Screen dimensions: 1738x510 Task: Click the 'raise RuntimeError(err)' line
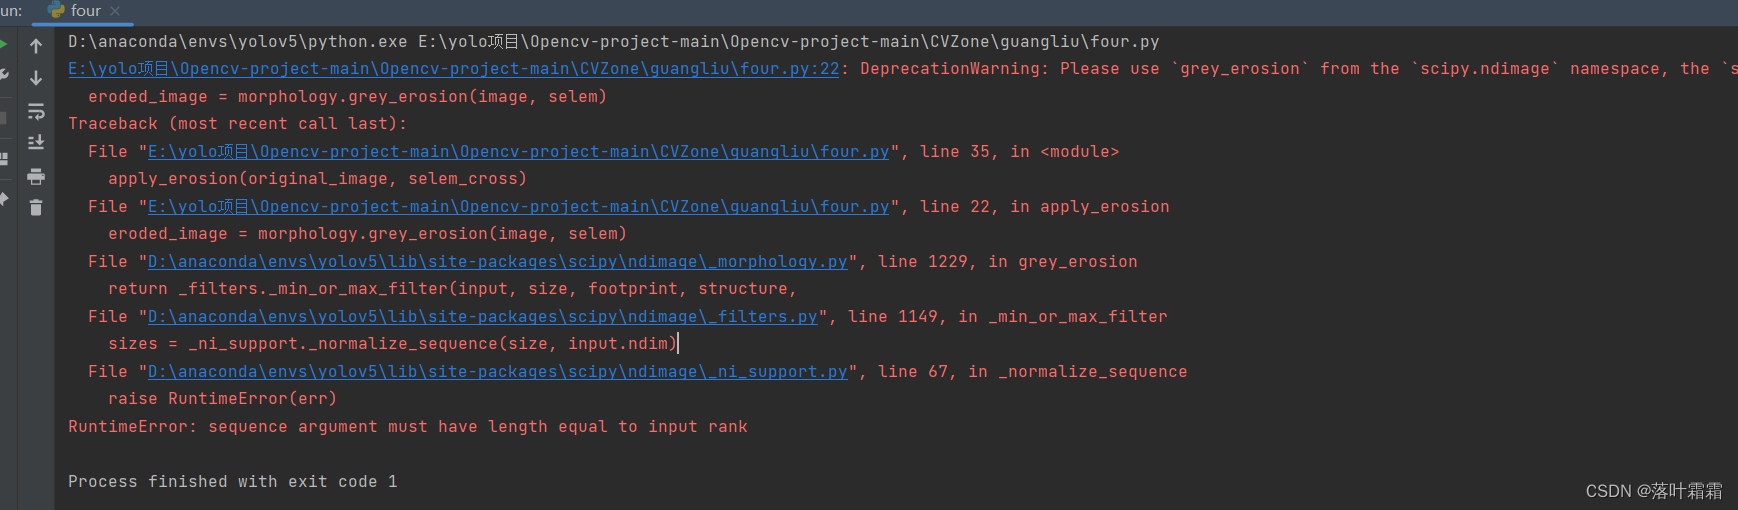223,399
